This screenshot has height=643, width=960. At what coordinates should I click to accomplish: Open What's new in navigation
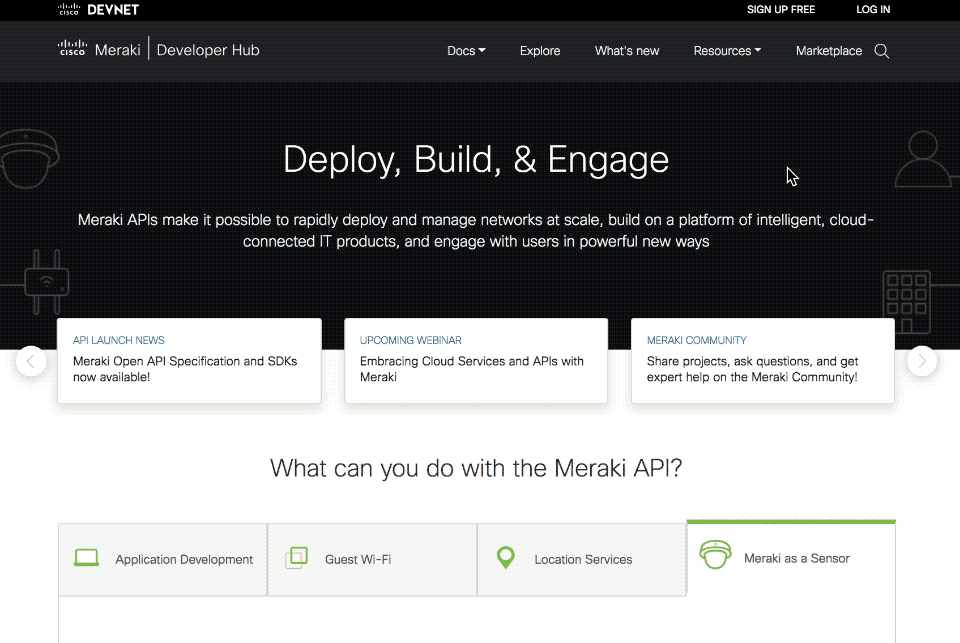pyautogui.click(x=627, y=51)
